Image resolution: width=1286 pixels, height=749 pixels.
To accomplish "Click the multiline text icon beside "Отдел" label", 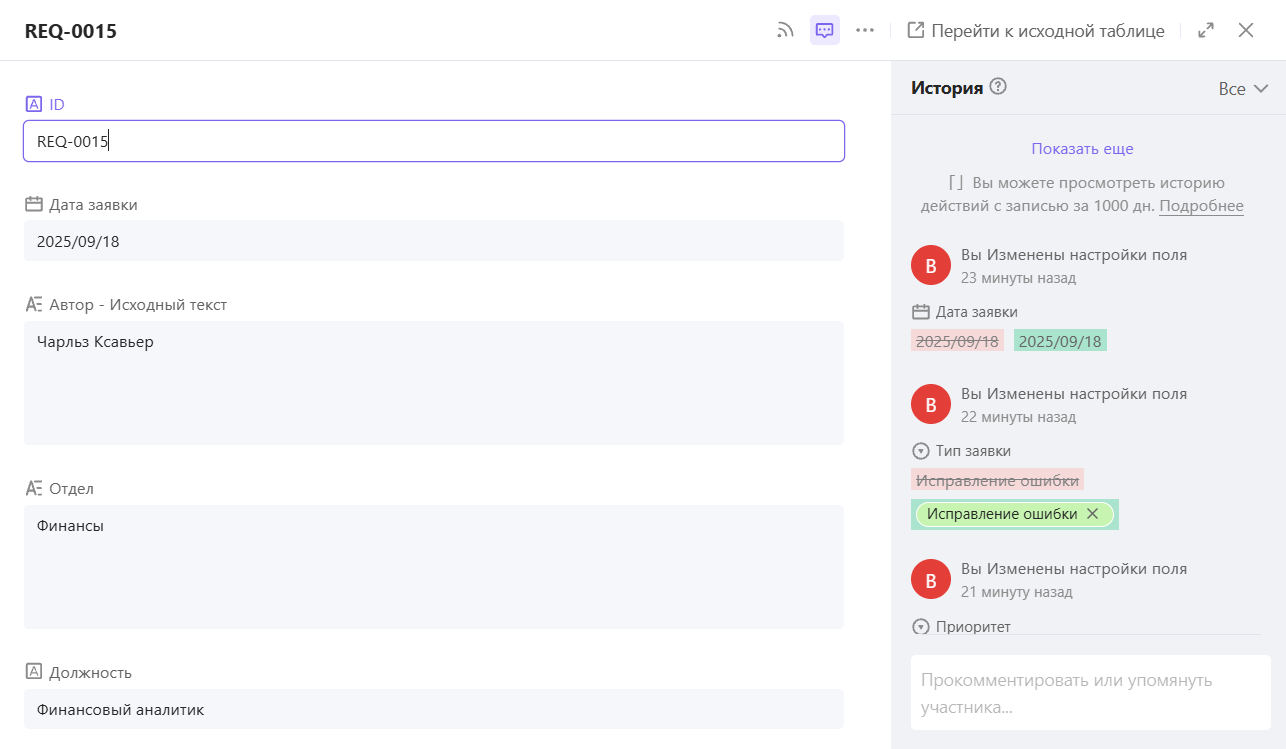I will (x=33, y=488).
